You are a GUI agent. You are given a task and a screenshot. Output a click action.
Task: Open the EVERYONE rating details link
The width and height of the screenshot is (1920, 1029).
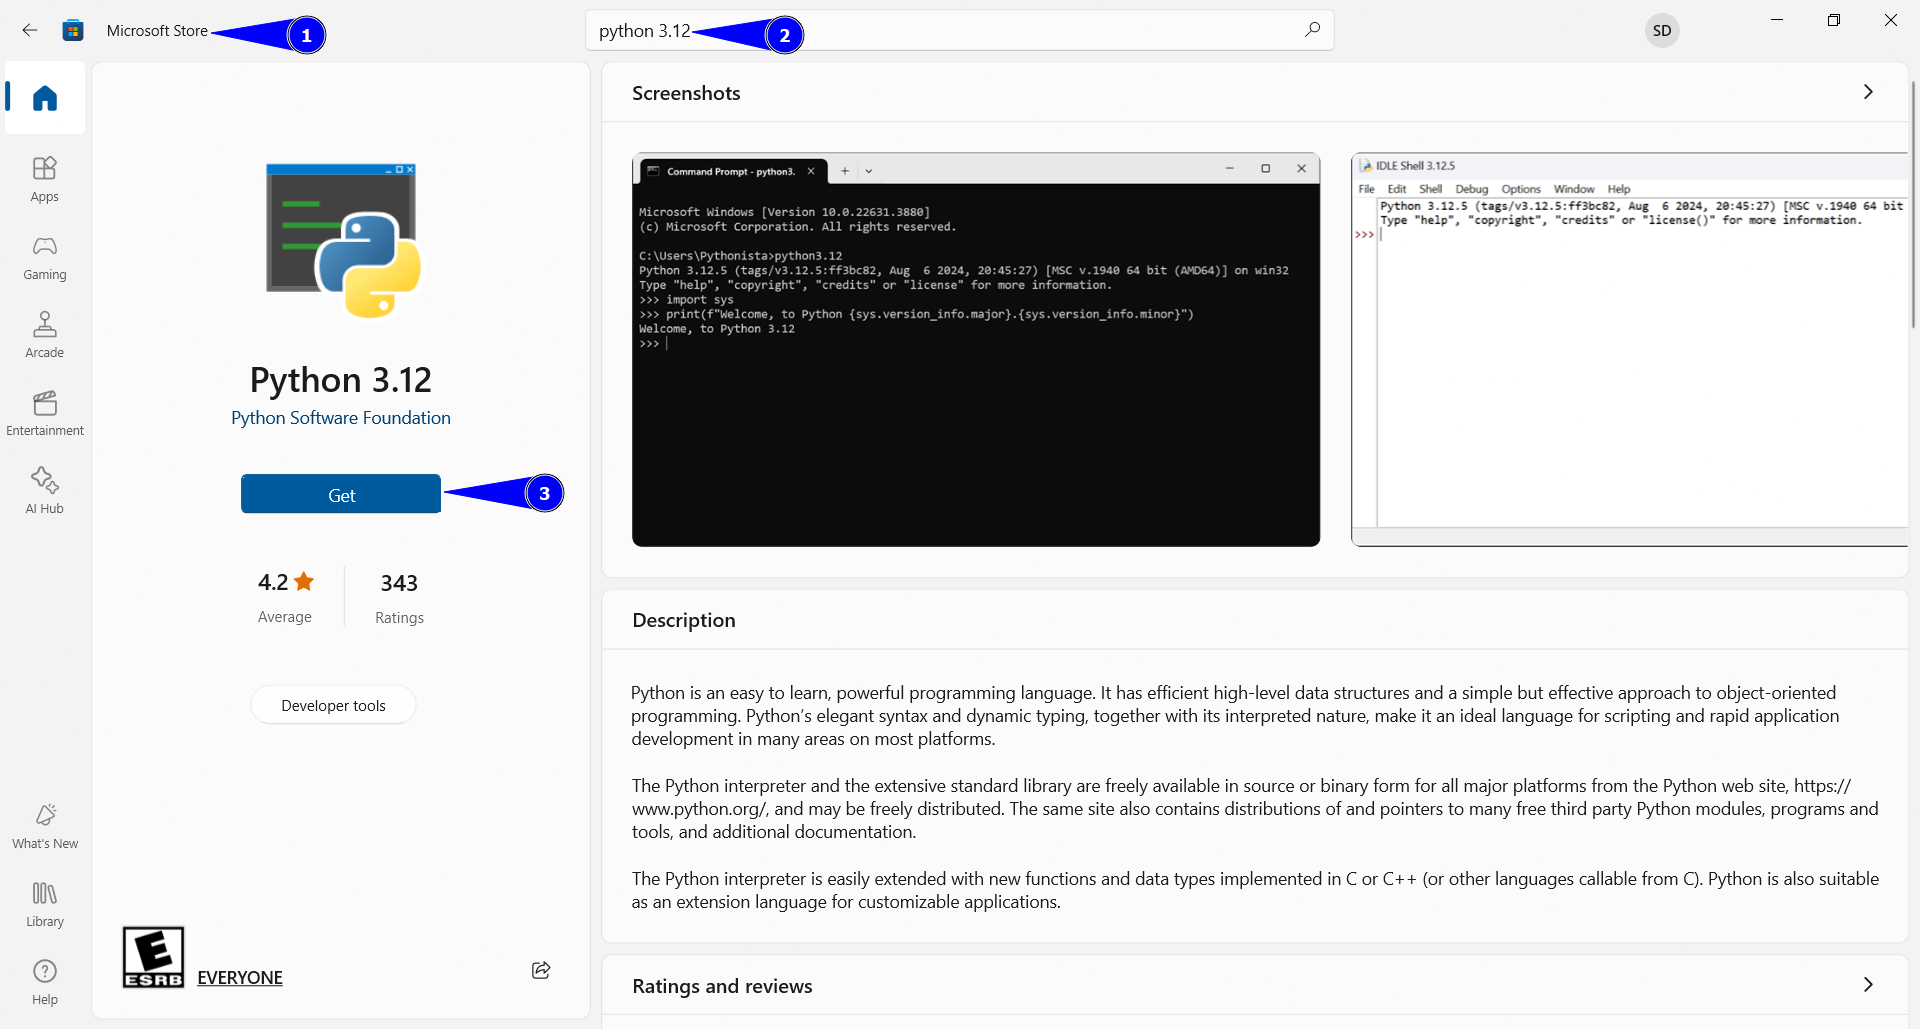click(x=239, y=977)
